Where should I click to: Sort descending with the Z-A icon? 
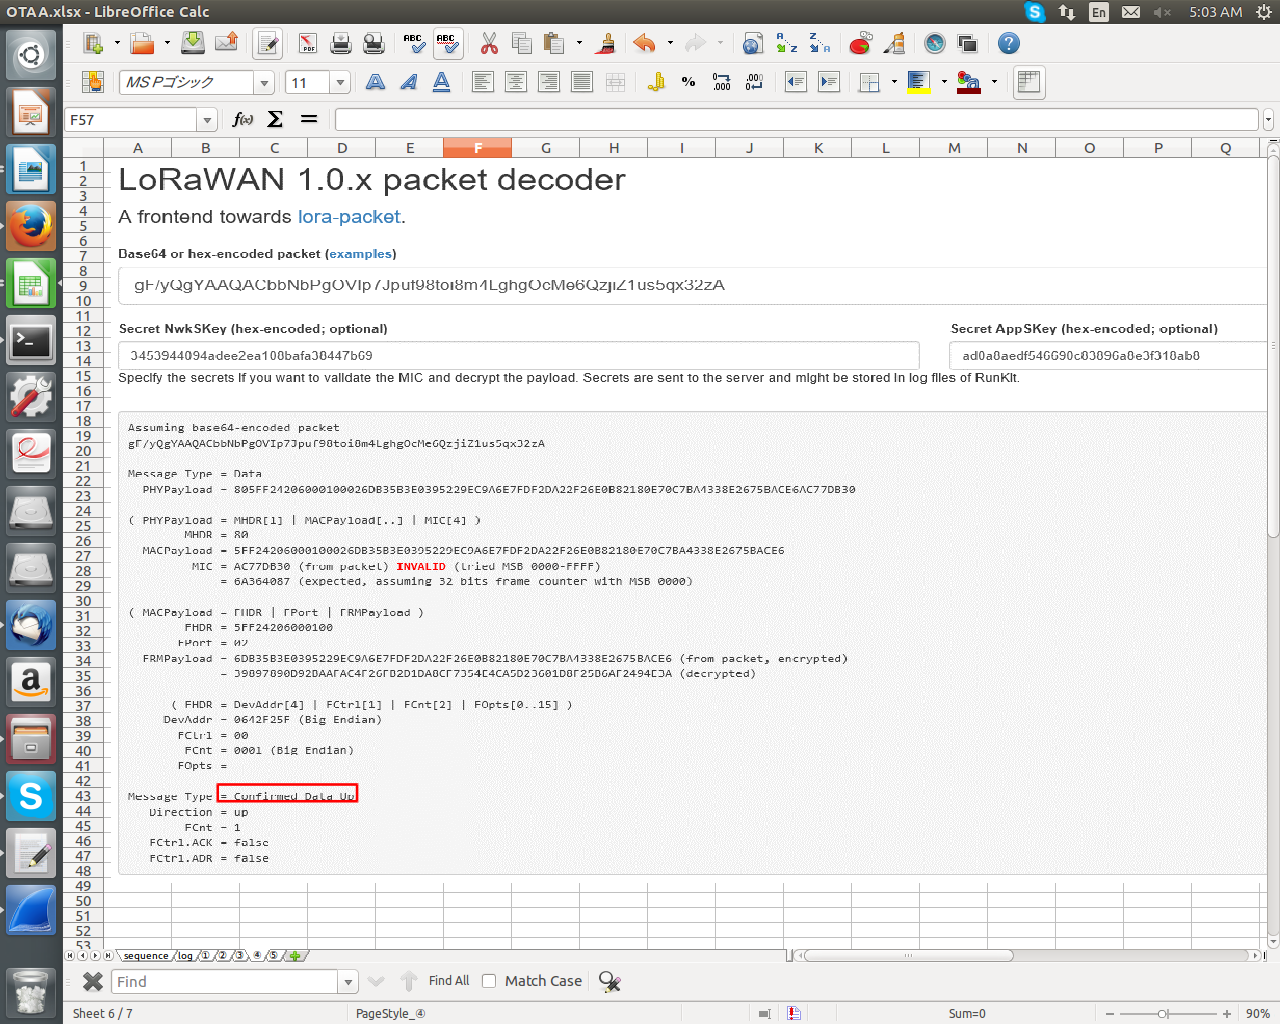[819, 43]
